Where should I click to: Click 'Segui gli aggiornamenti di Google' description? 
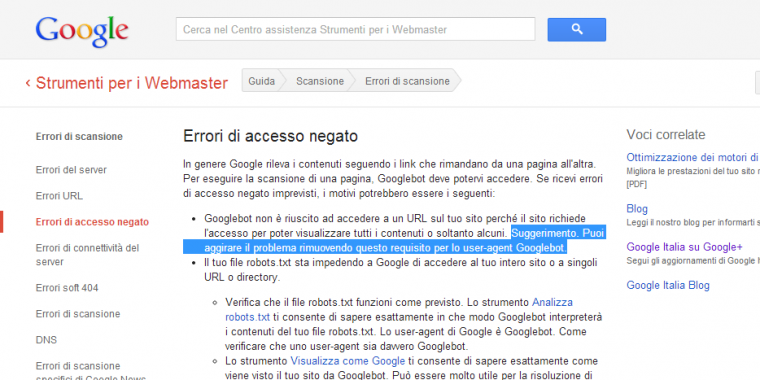point(692,260)
